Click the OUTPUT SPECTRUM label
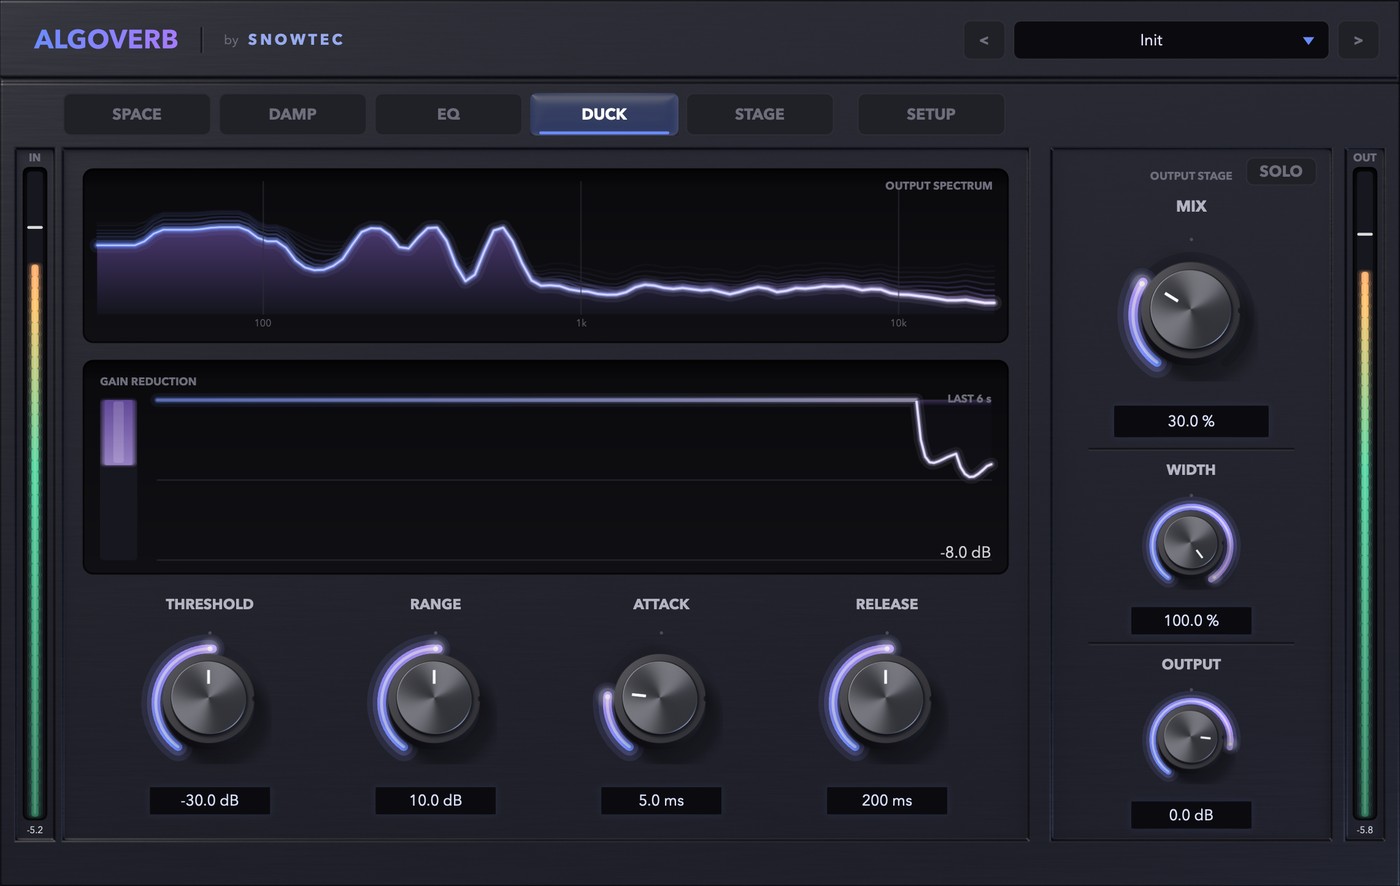1400x886 pixels. [938, 186]
